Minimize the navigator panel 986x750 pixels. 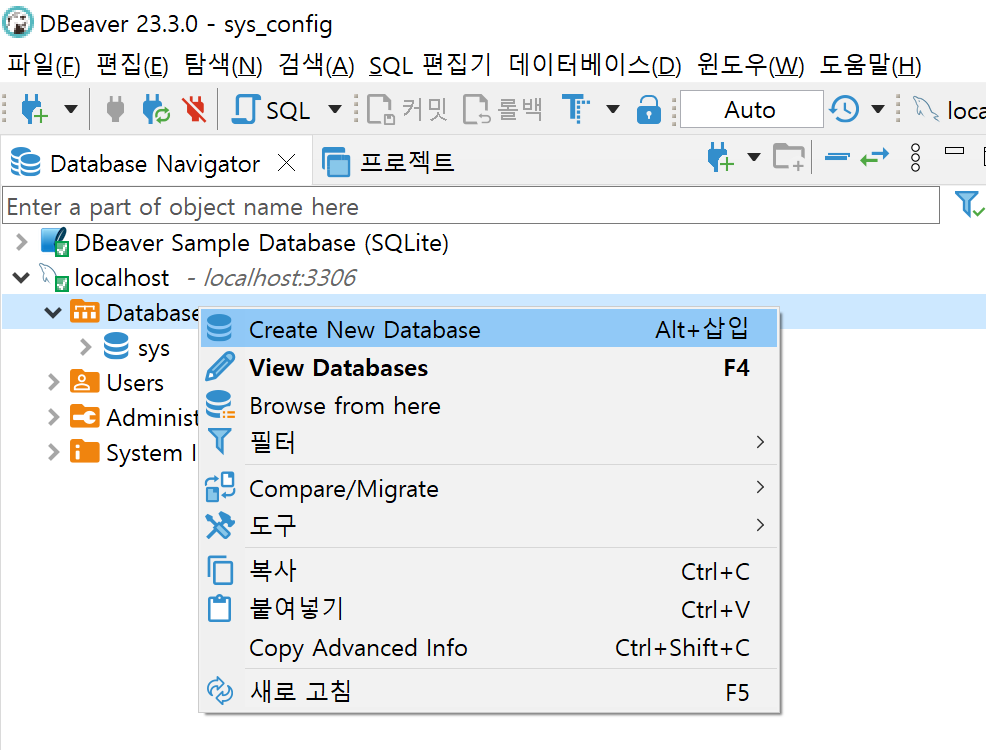point(954,151)
